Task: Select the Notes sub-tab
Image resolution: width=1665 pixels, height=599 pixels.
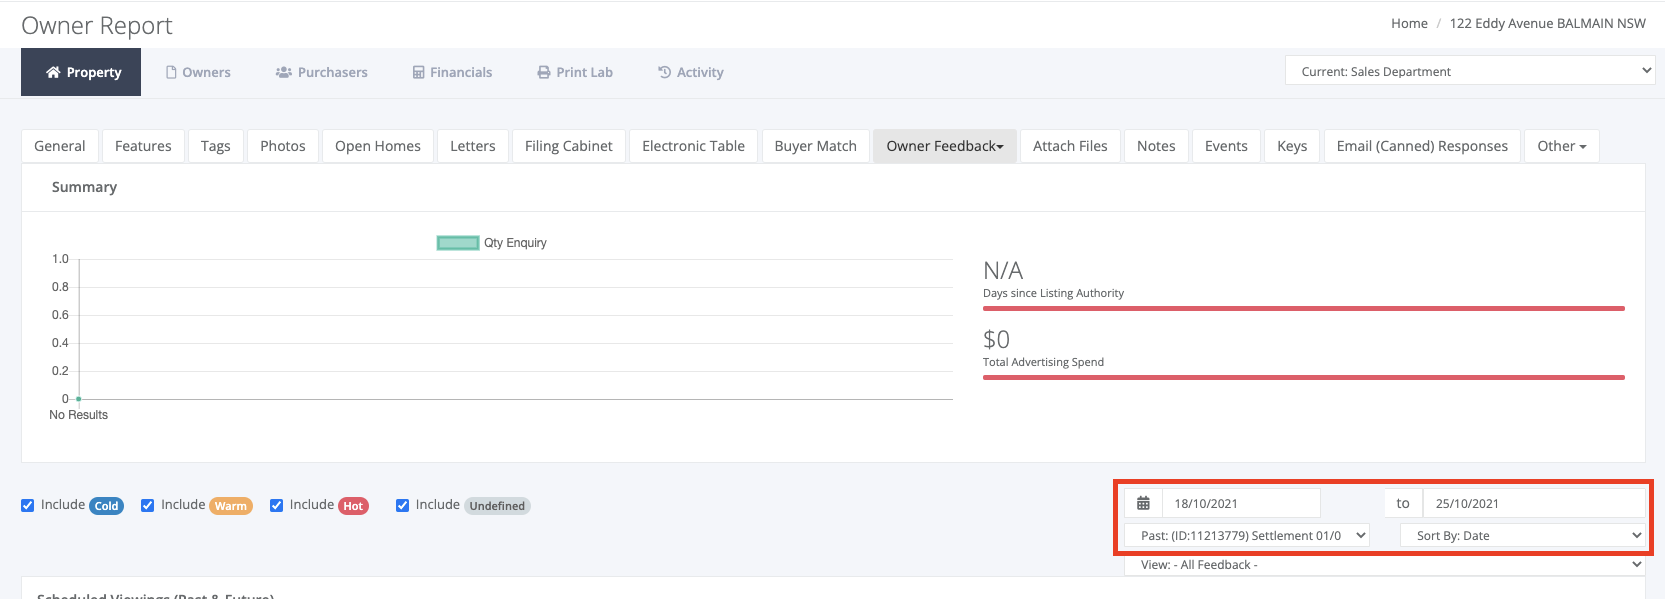Action: click(1156, 146)
